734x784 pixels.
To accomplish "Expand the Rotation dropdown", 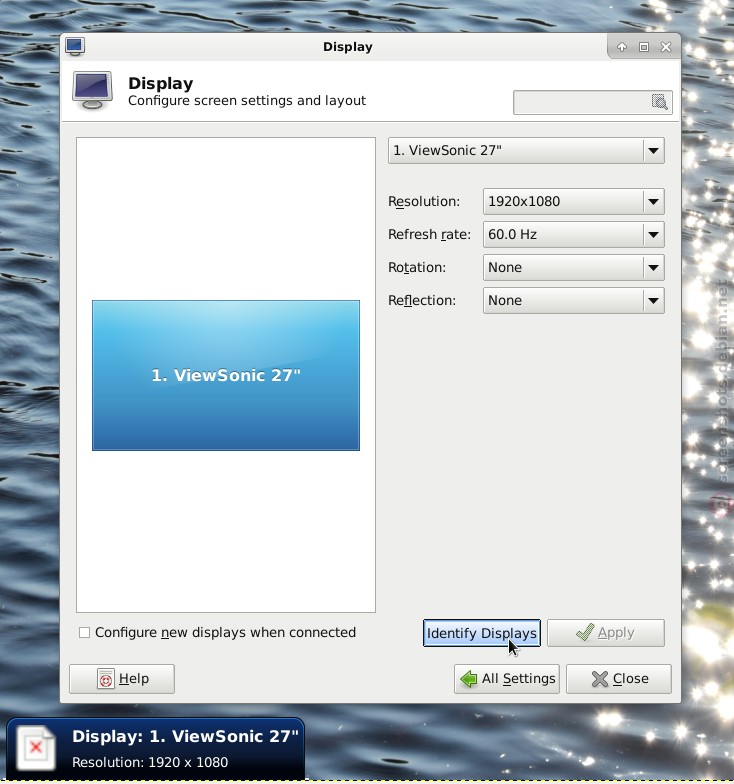I will [574, 268].
